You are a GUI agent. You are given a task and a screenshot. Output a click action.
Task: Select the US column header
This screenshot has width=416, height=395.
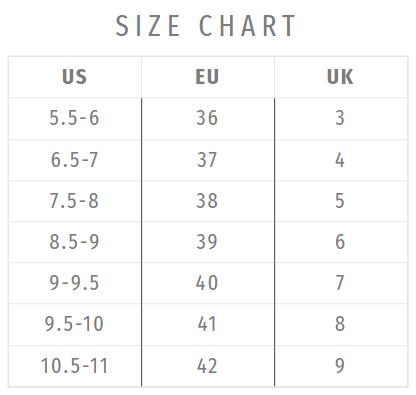(x=75, y=77)
